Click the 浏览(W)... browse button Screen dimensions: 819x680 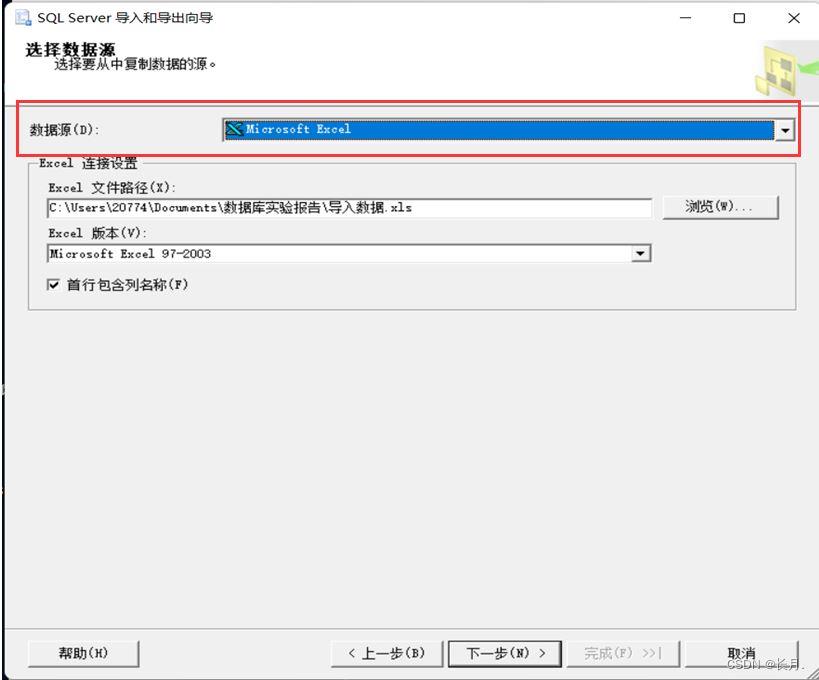click(720, 207)
